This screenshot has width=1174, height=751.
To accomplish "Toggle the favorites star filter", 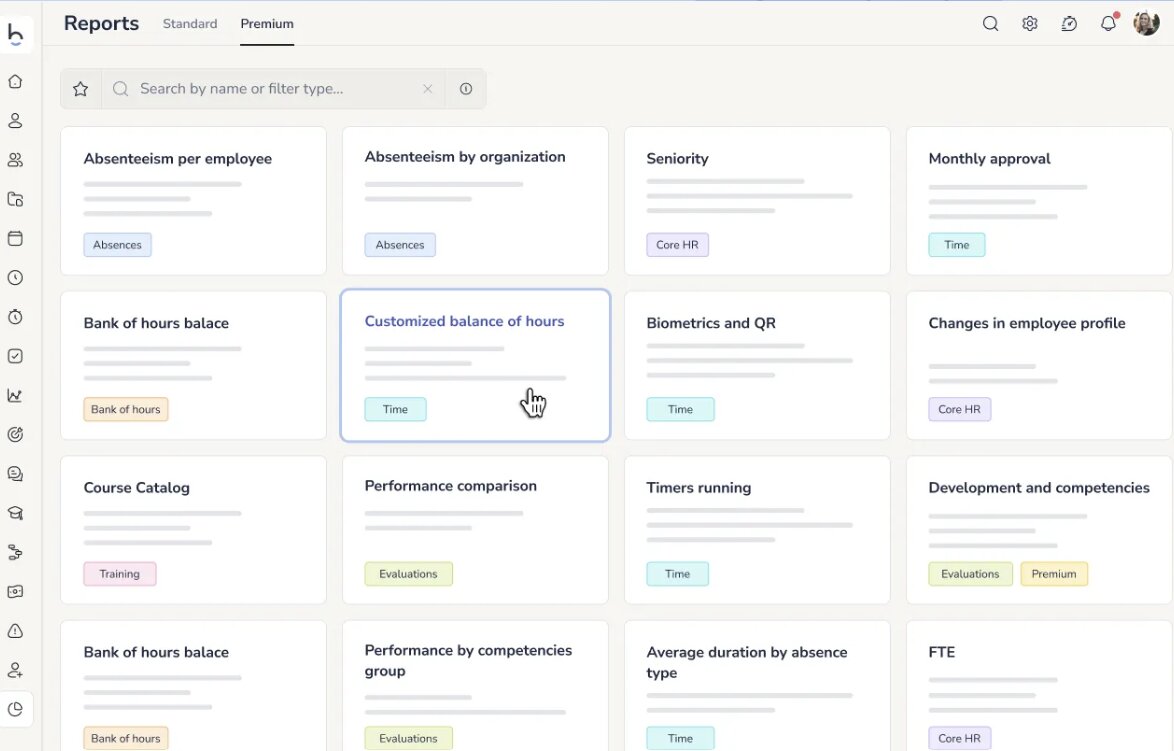I will (x=81, y=89).
